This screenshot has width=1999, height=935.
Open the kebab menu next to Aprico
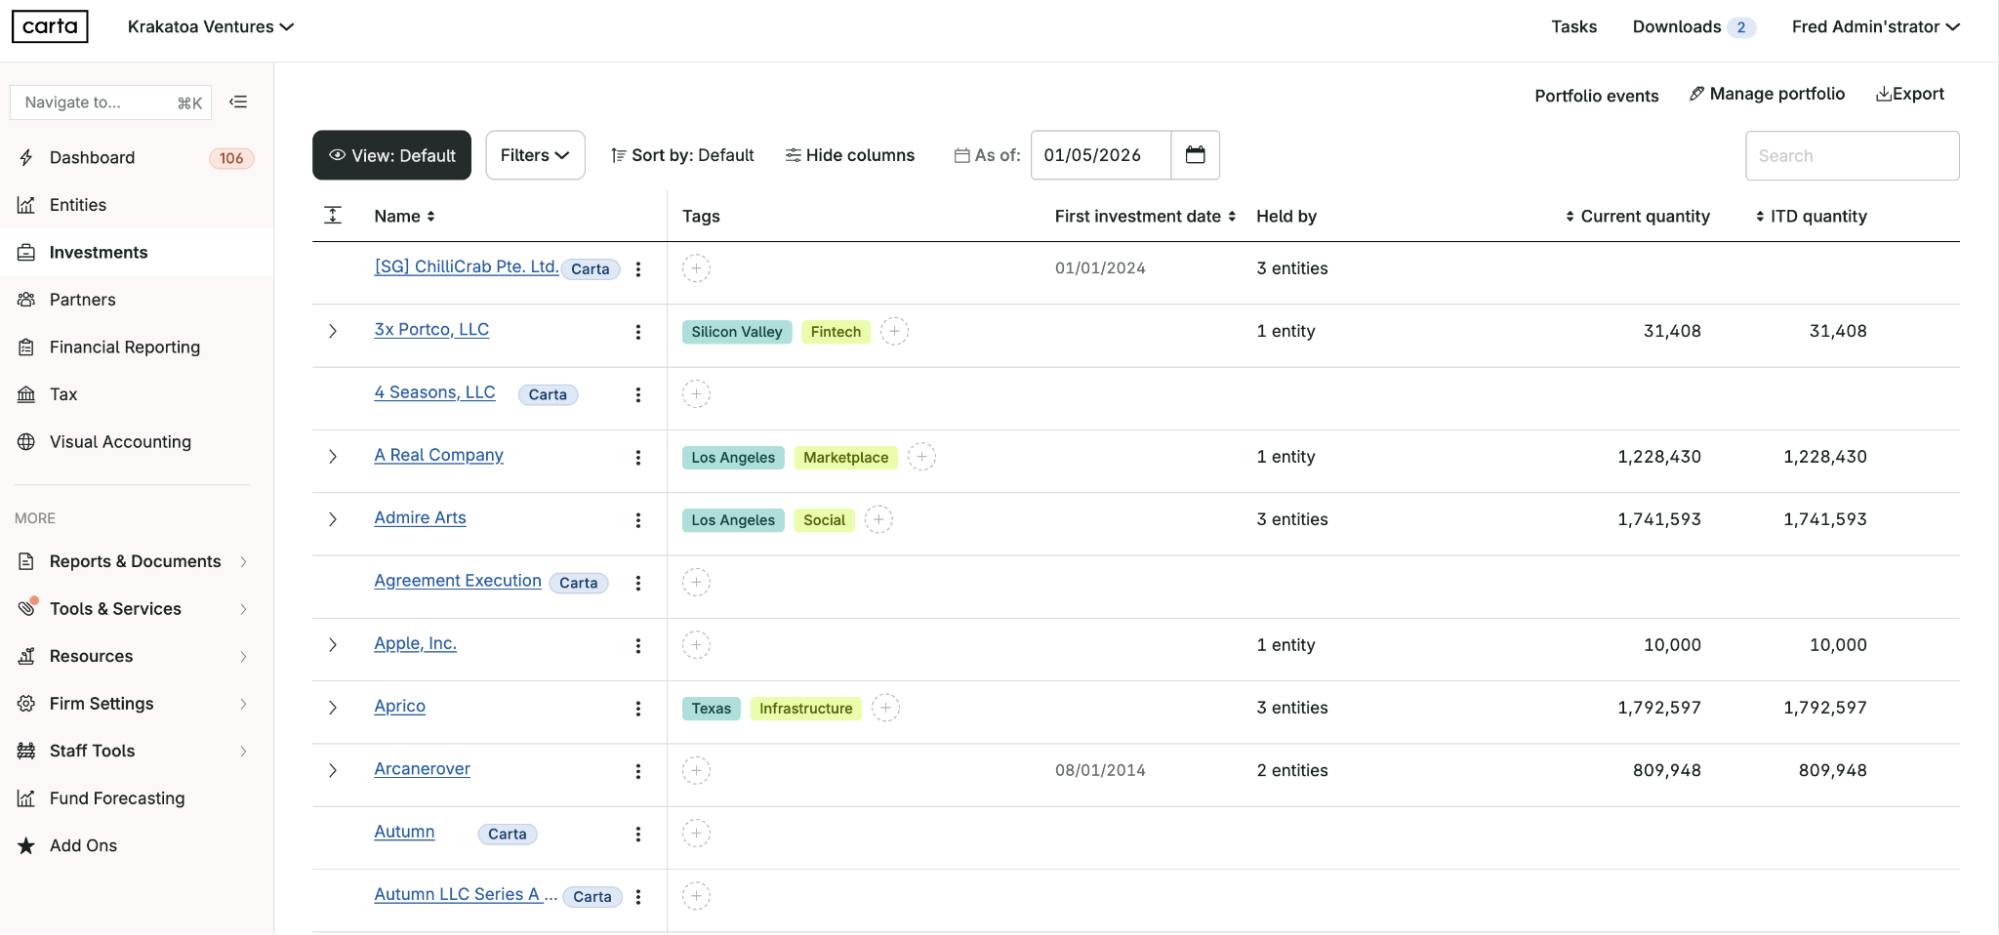638,708
